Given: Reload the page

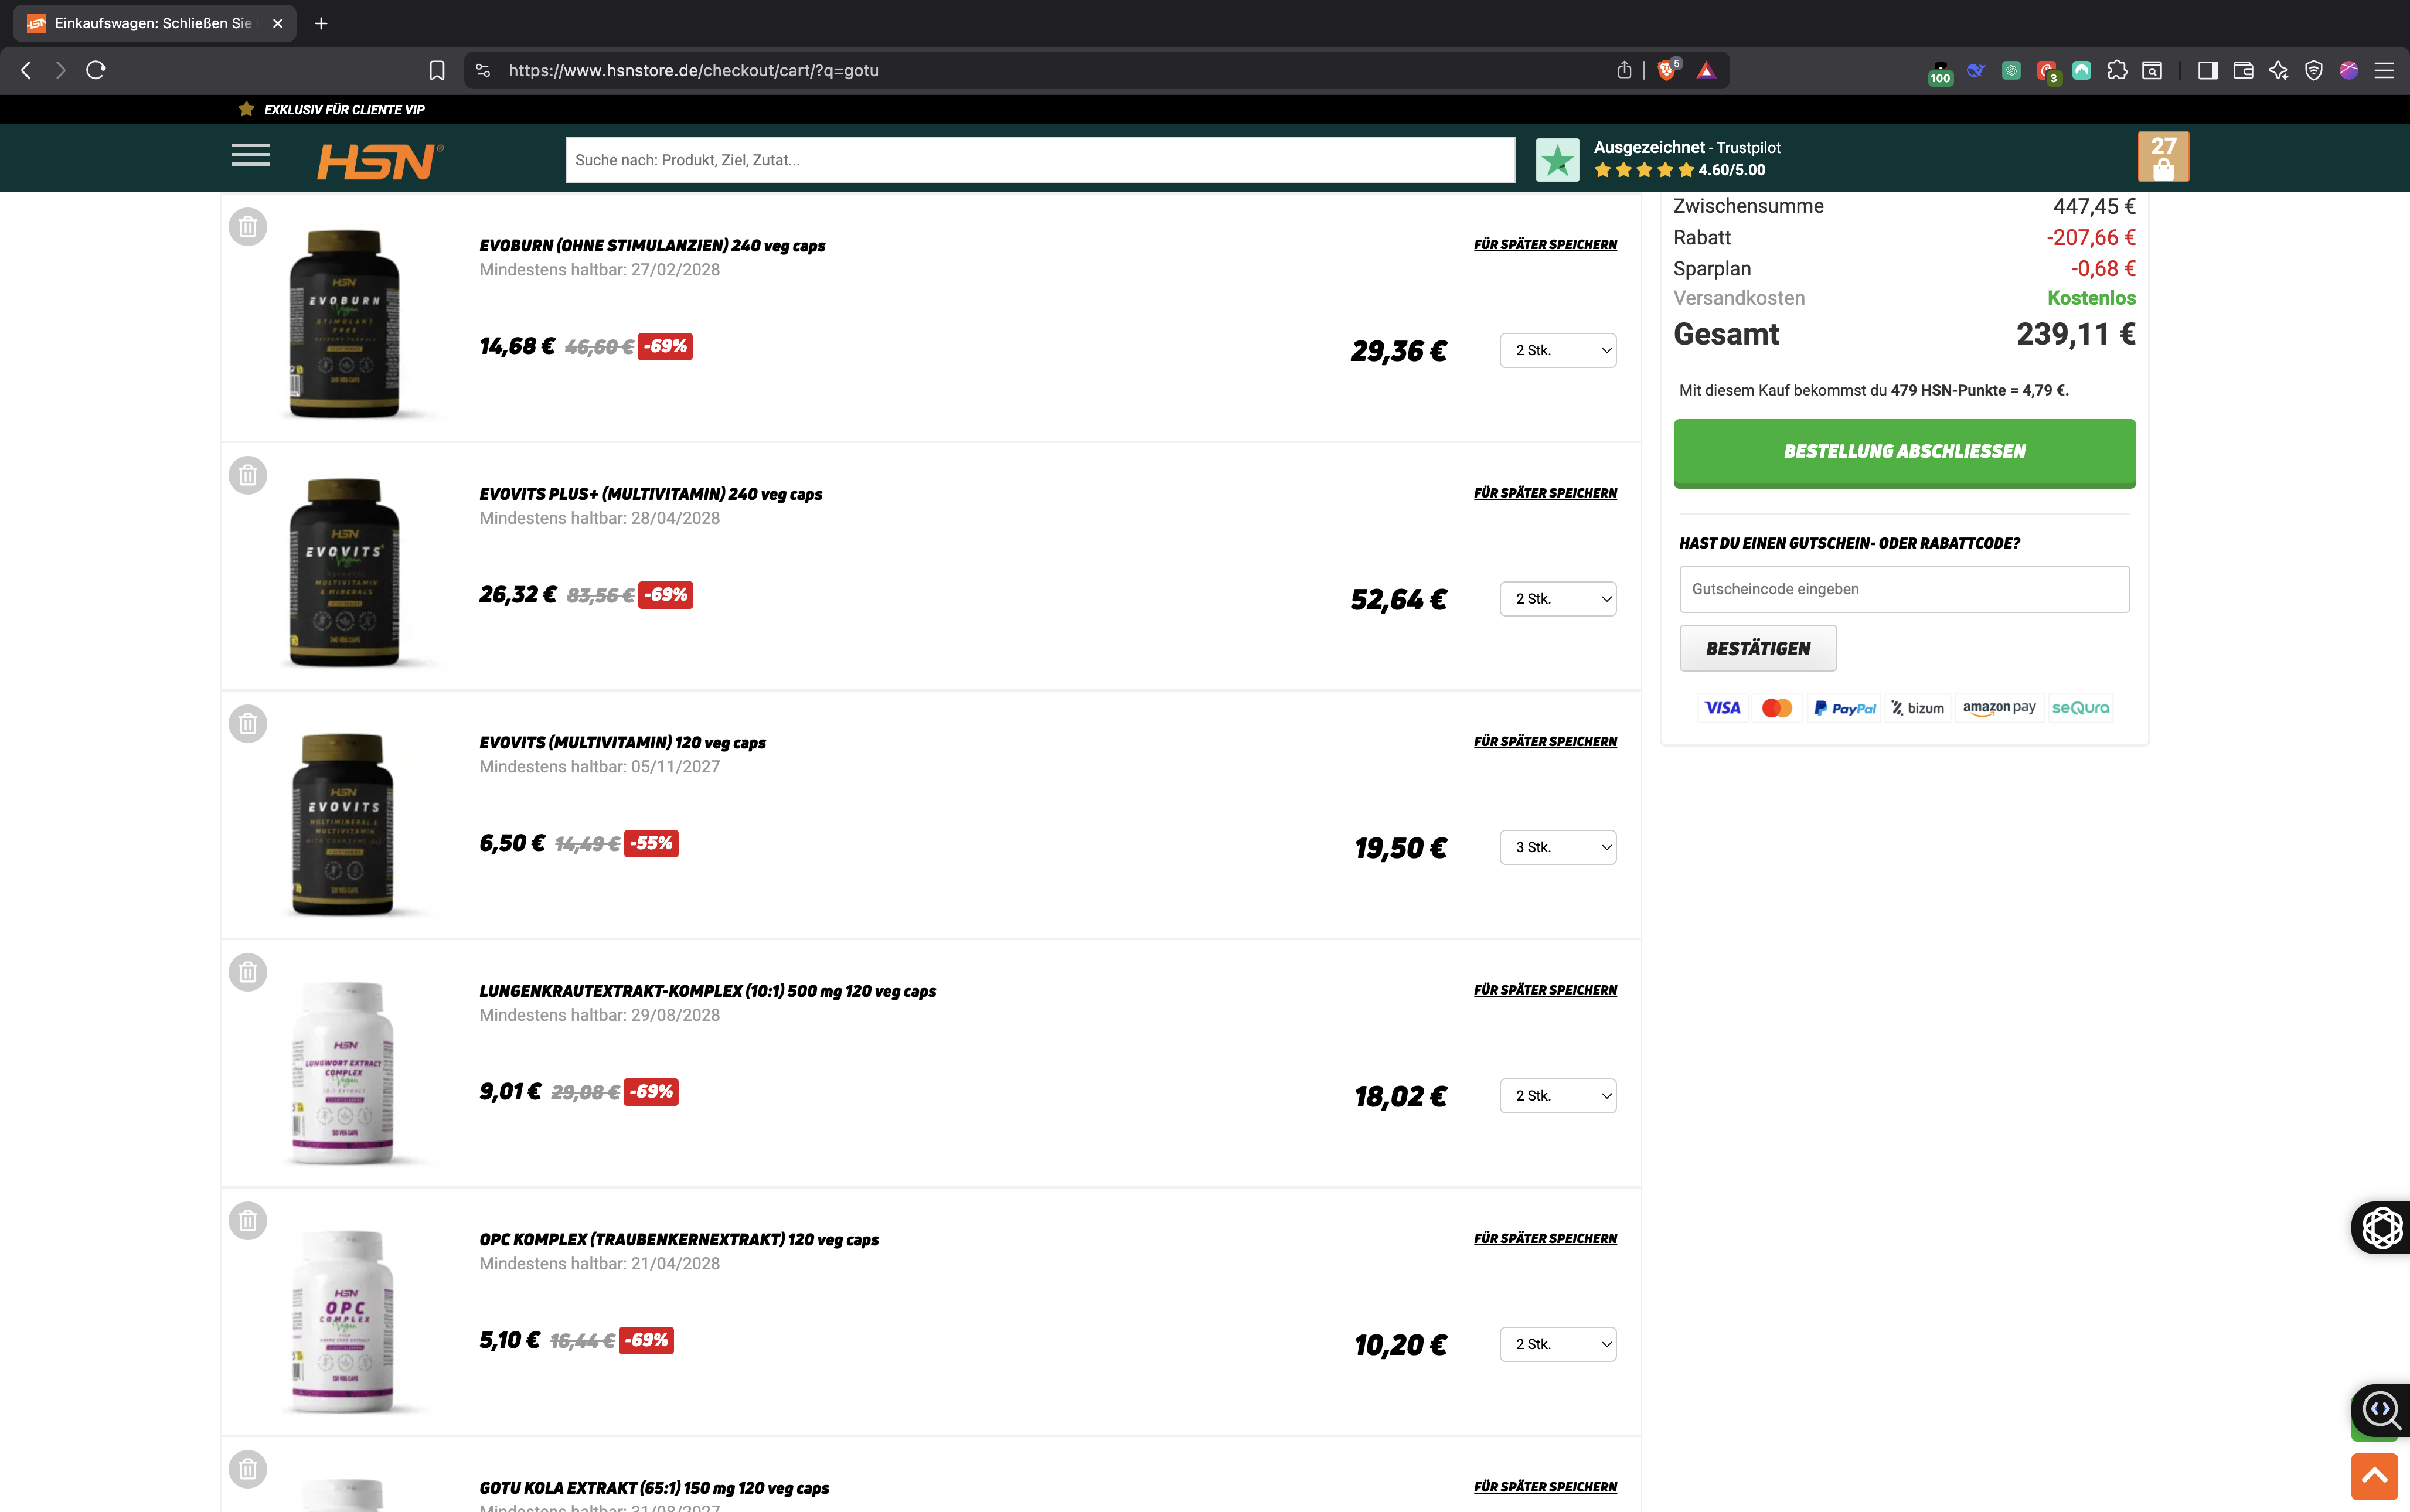Looking at the screenshot, I should 96,70.
